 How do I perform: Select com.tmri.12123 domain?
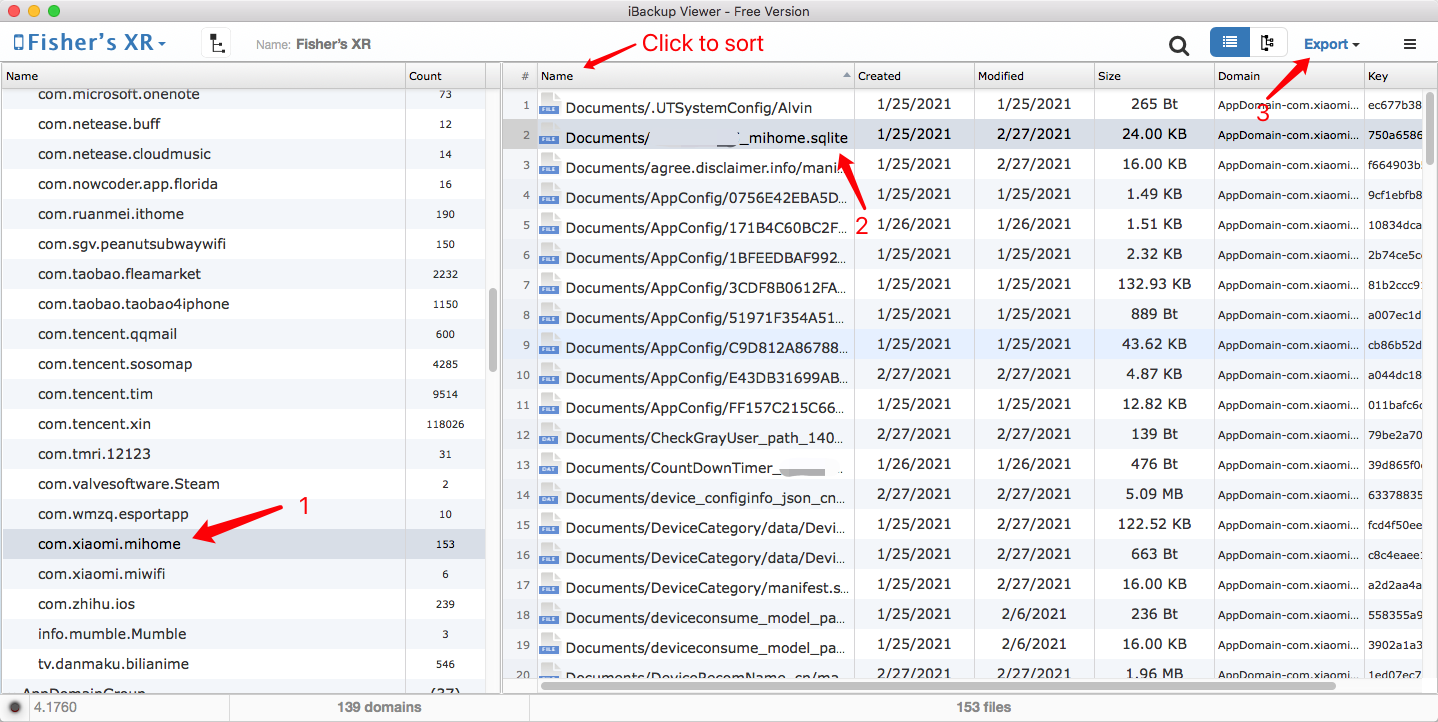tap(244, 454)
